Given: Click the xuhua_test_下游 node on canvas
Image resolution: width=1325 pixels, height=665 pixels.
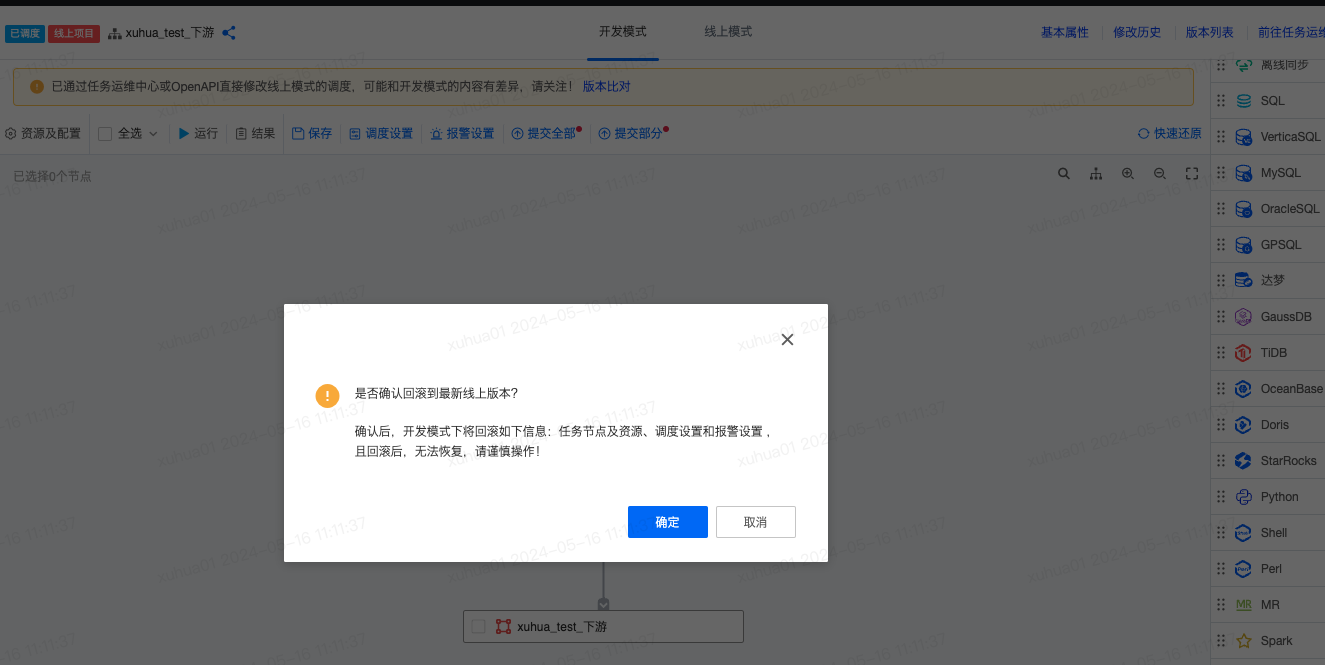Looking at the screenshot, I should (603, 627).
